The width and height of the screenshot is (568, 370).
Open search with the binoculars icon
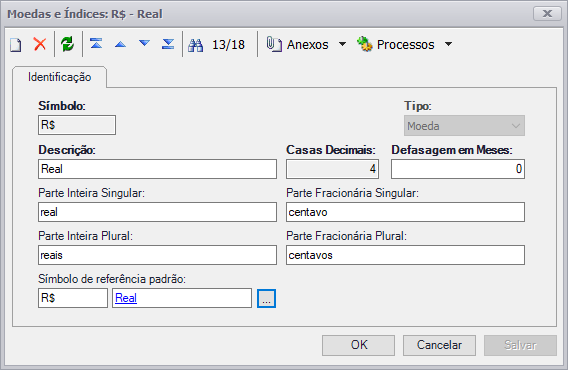(196, 45)
